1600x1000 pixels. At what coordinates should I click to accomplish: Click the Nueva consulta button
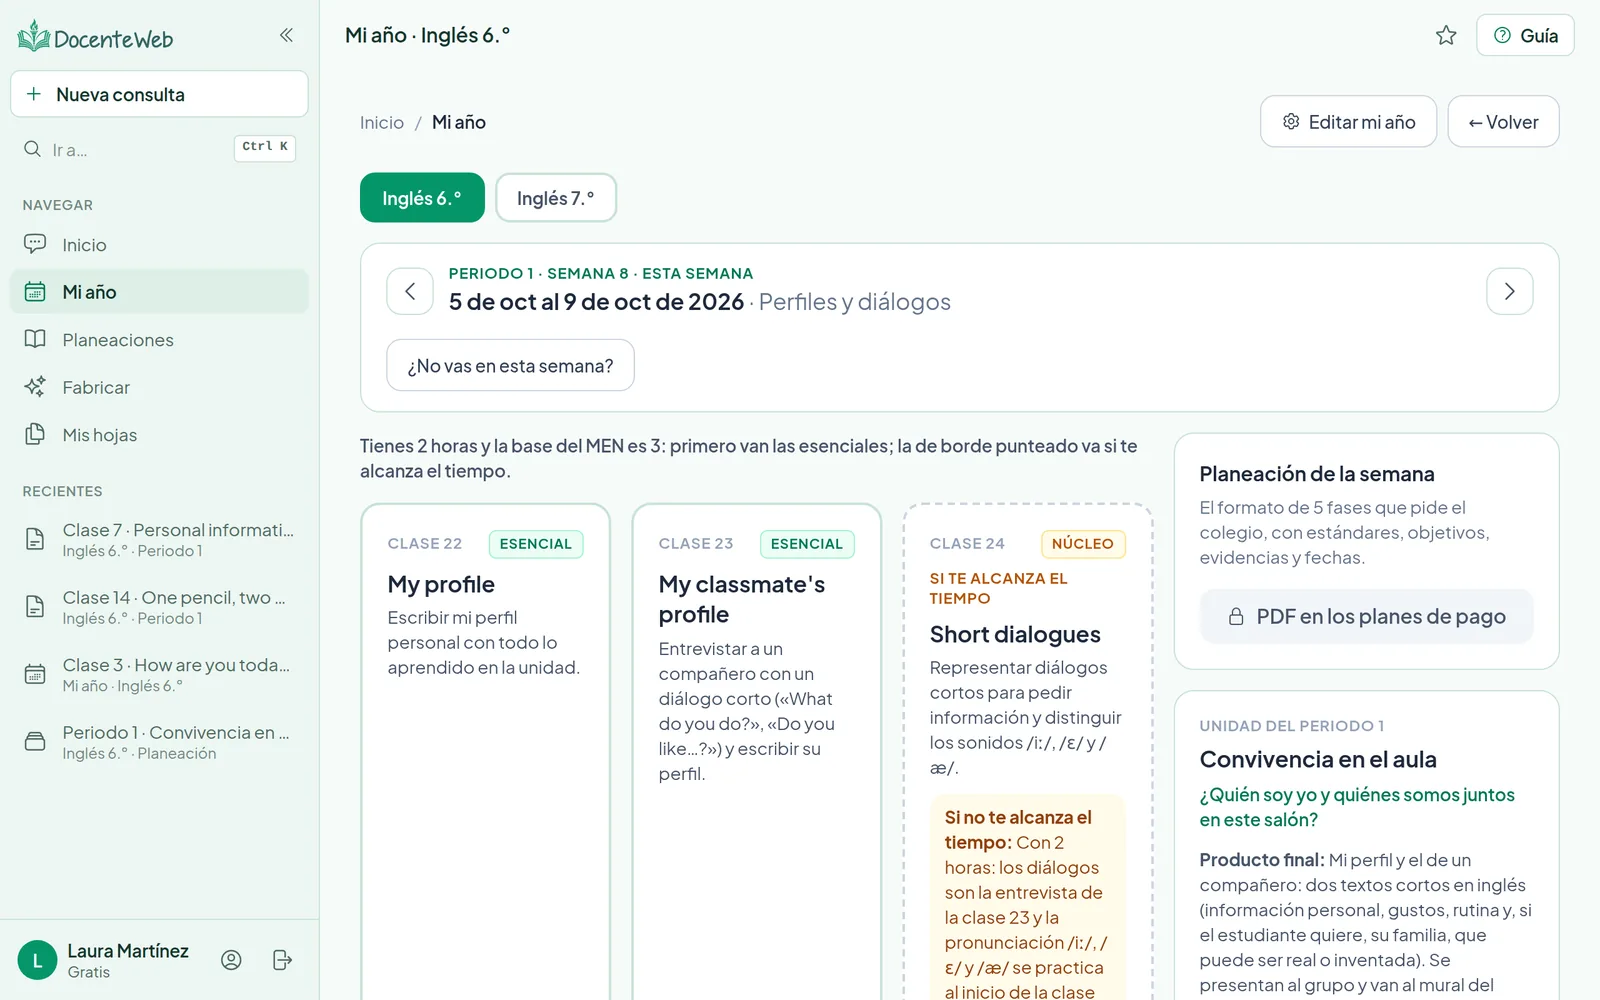coord(159,94)
